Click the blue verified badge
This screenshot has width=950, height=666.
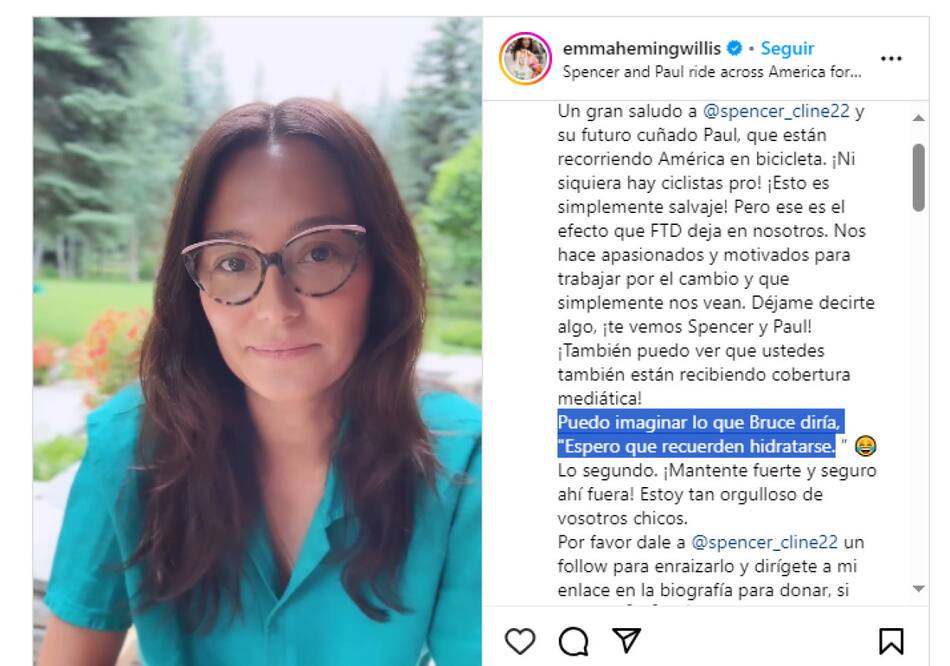click(x=734, y=48)
